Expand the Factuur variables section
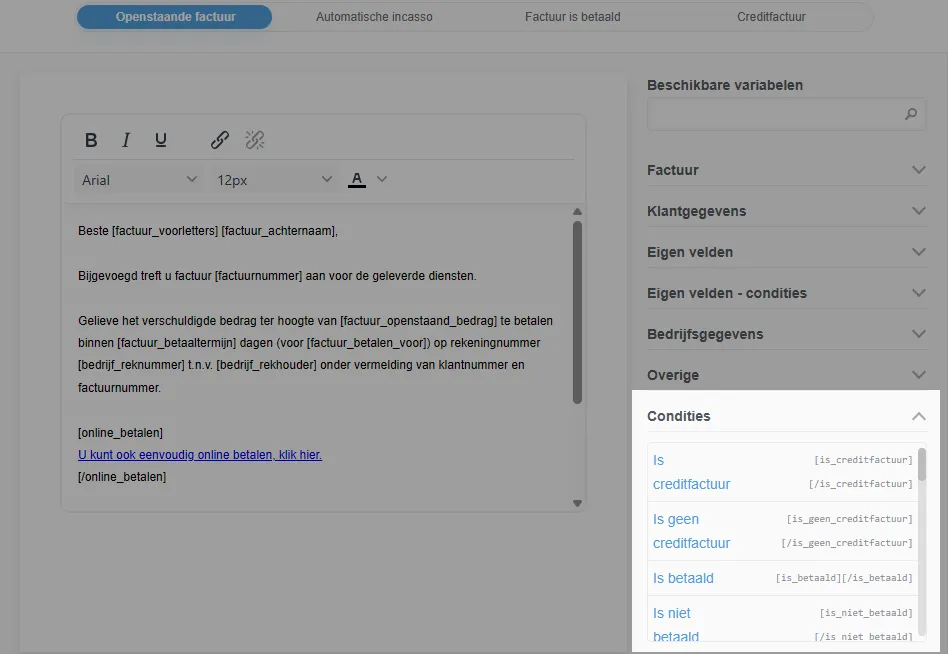The image size is (948, 654). [786, 170]
